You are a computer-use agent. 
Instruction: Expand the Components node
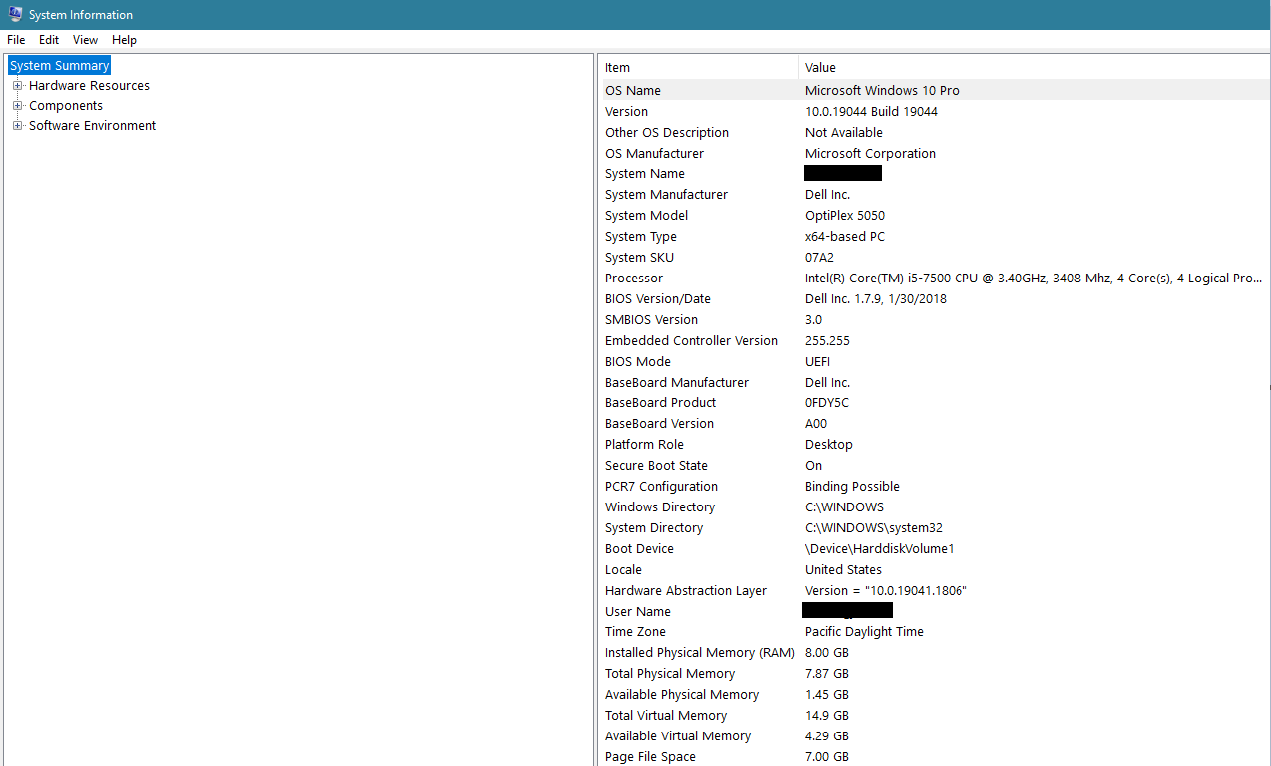click(x=17, y=106)
